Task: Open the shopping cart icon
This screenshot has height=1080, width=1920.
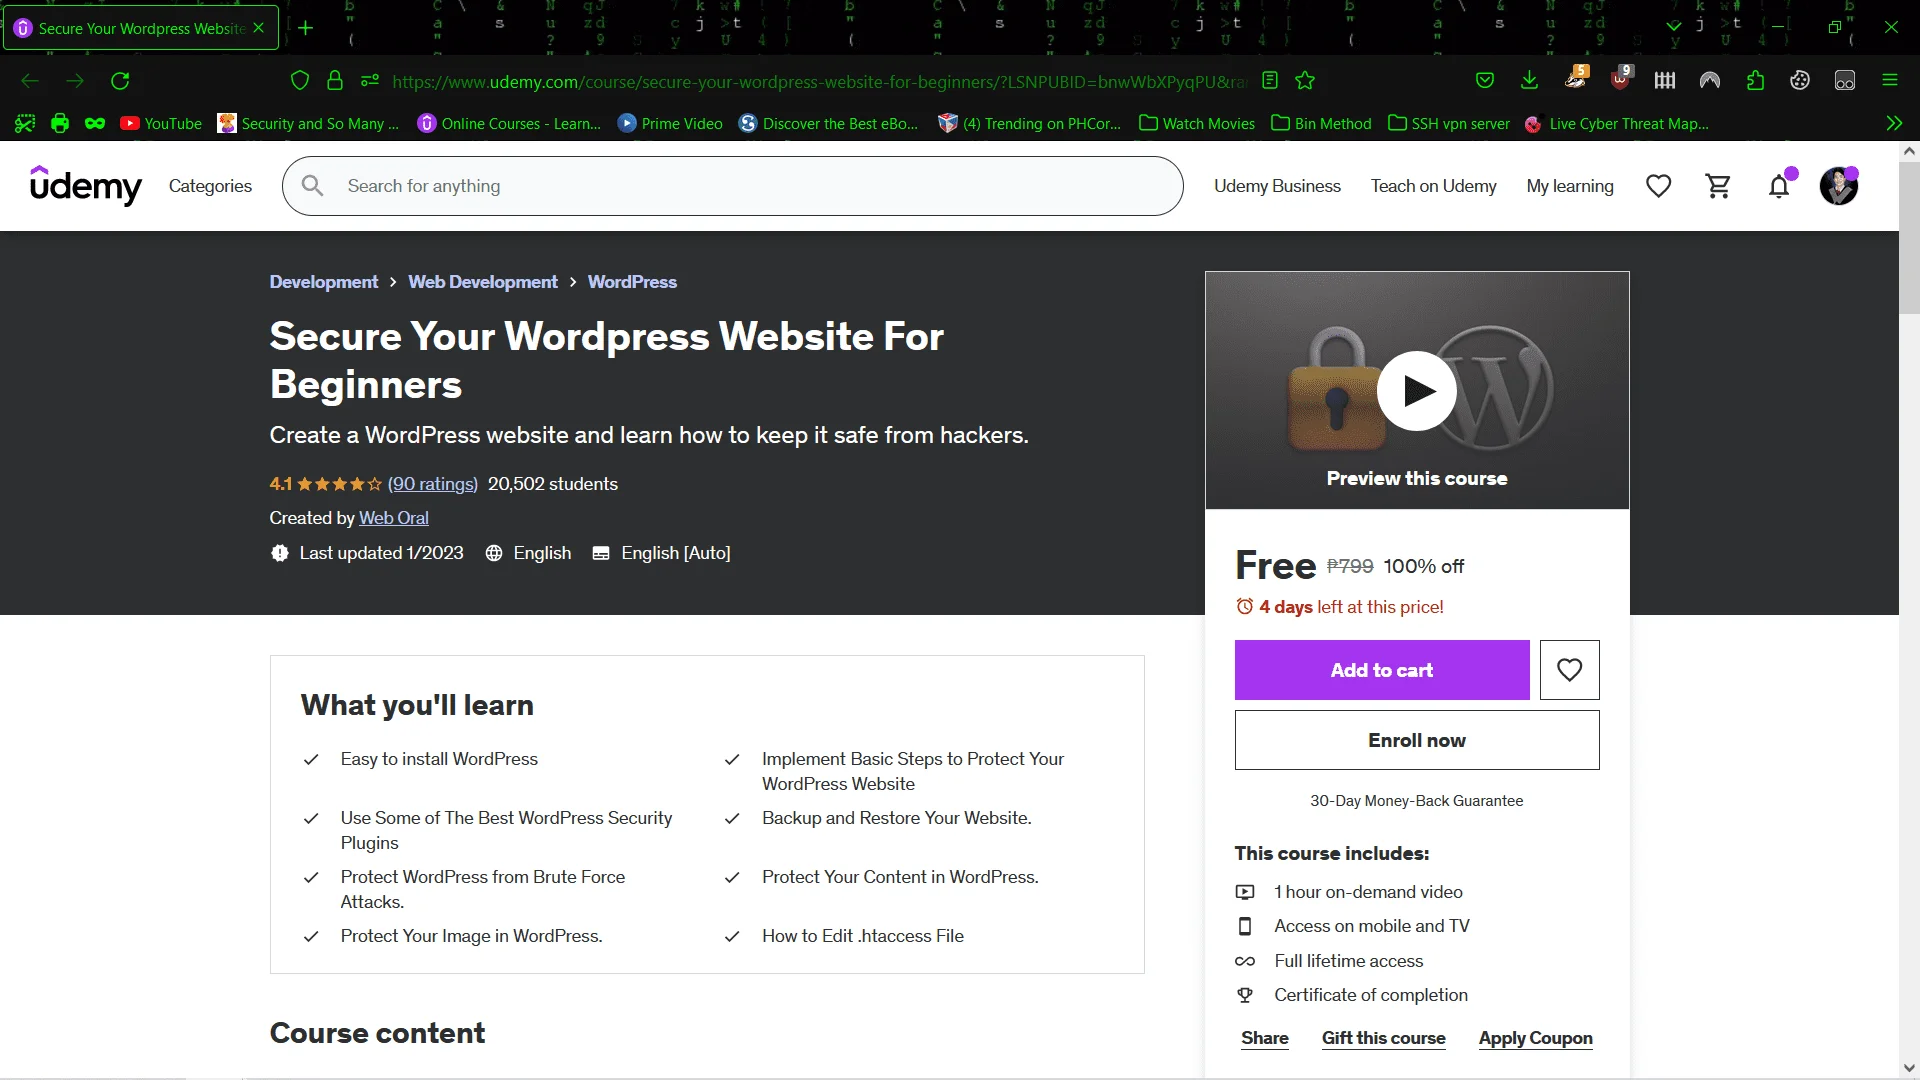Action: [1718, 186]
